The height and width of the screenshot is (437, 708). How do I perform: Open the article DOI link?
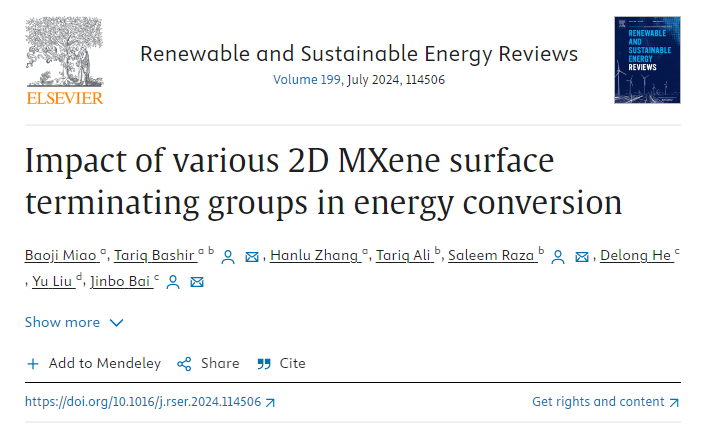coord(143,402)
